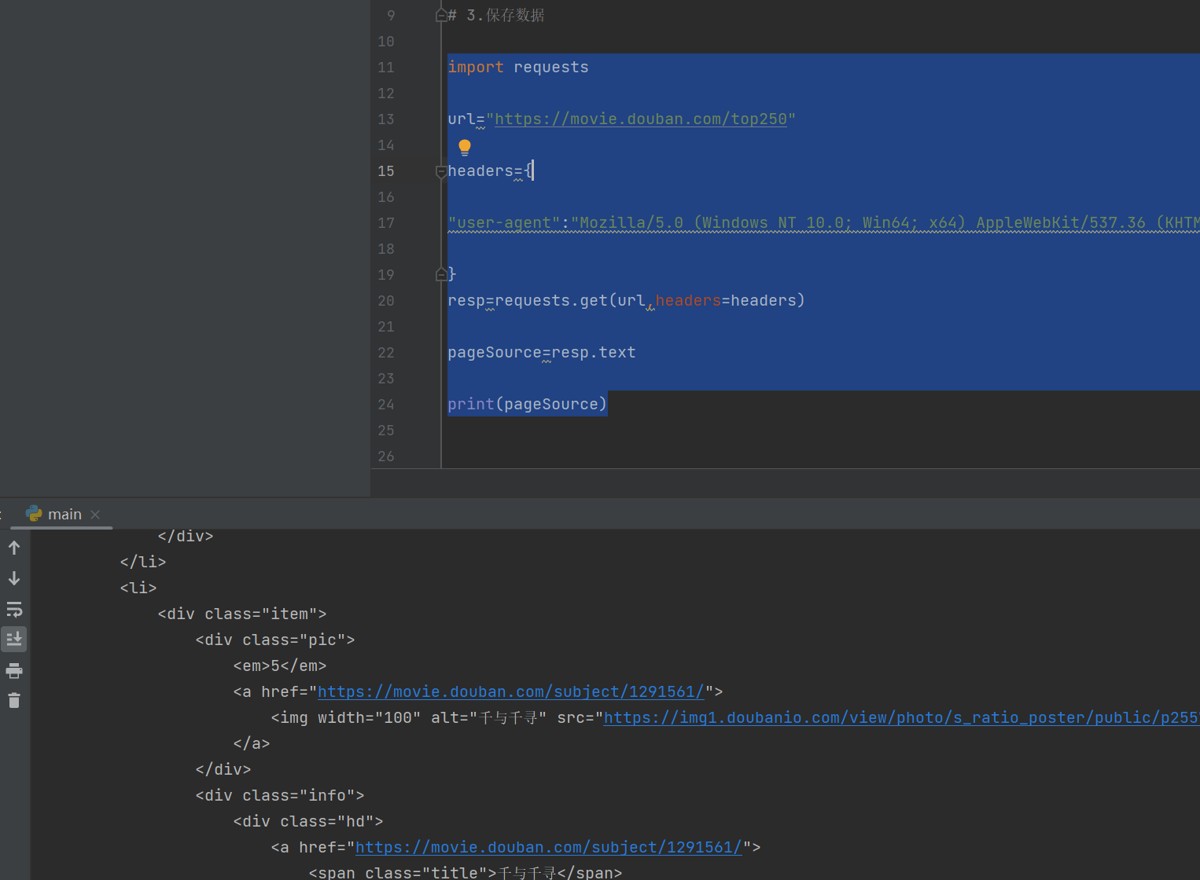Screen dimensions: 1200x880
Task: Click the print console output icon
Action: [14, 670]
